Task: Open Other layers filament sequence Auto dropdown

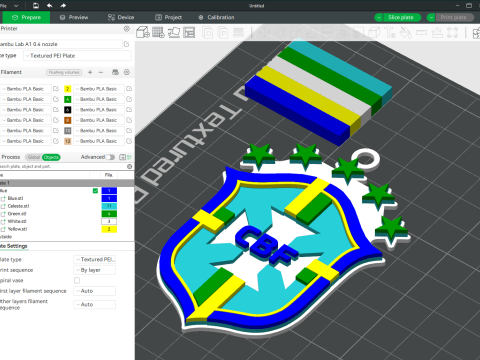Action: 95,304
